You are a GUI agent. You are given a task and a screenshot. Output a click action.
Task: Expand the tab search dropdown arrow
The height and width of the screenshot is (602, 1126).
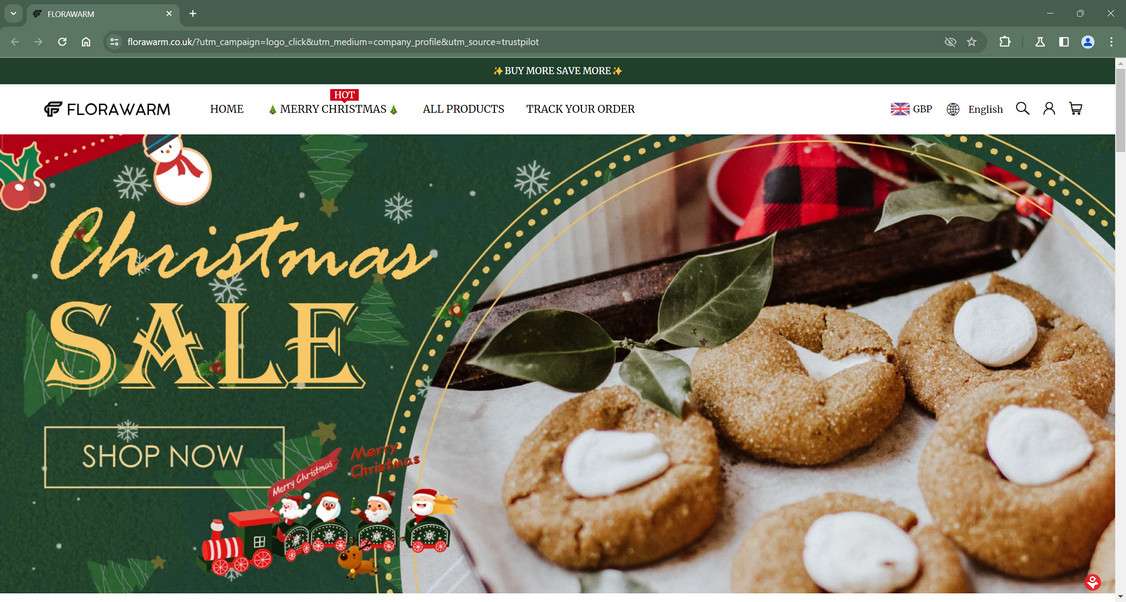click(13, 13)
